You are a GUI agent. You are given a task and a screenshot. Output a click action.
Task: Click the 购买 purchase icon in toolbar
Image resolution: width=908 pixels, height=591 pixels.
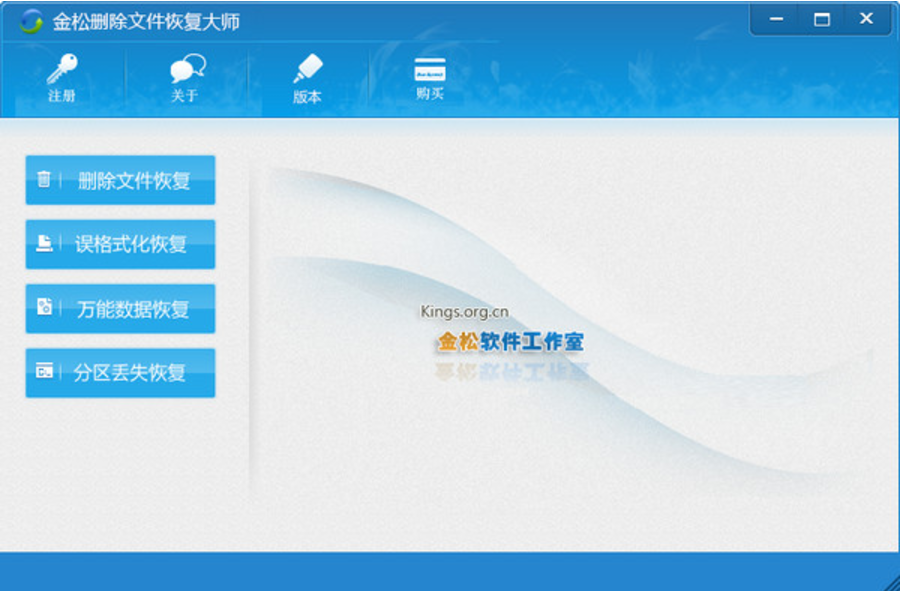[x=430, y=71]
